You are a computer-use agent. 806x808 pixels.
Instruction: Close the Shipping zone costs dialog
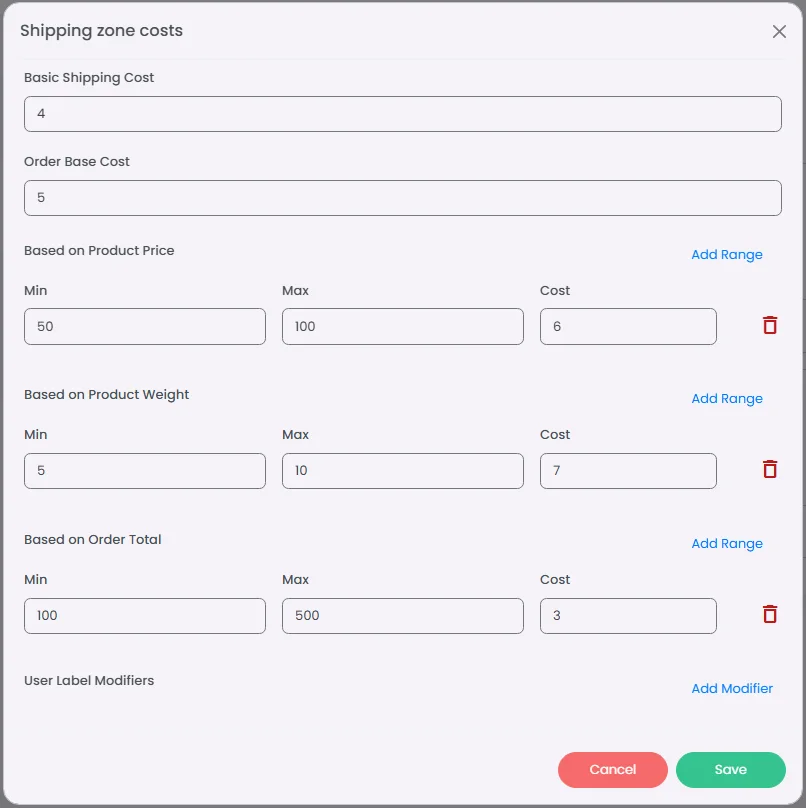coord(779,31)
